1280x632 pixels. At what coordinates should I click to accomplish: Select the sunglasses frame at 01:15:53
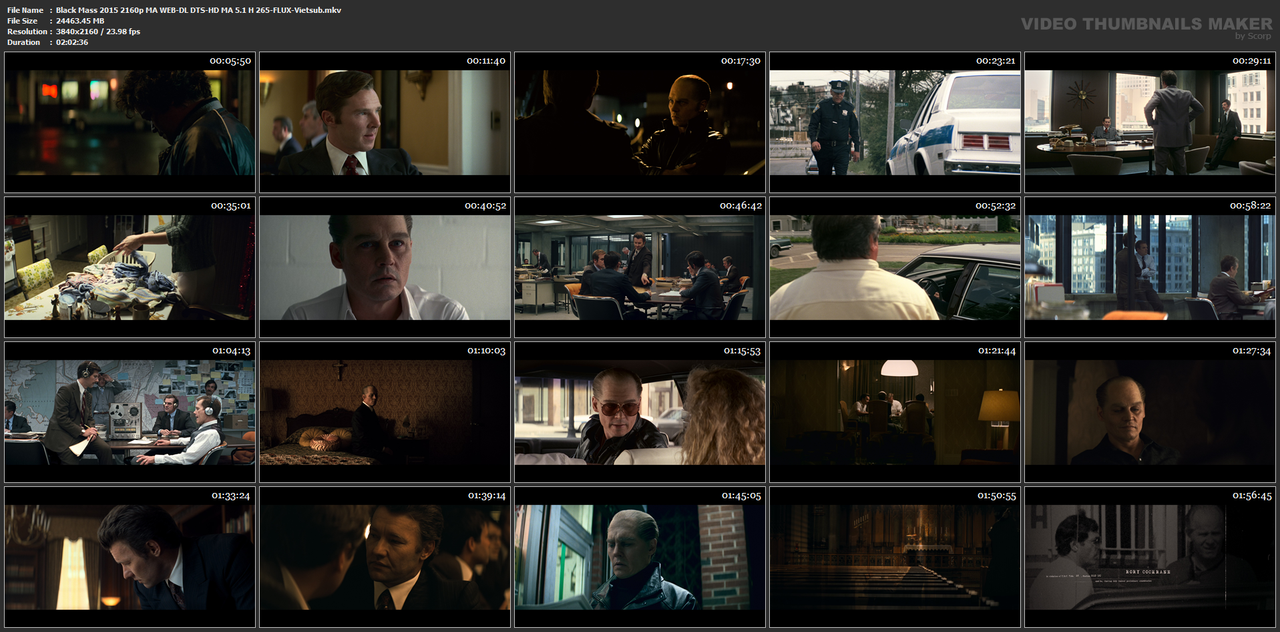point(640,412)
